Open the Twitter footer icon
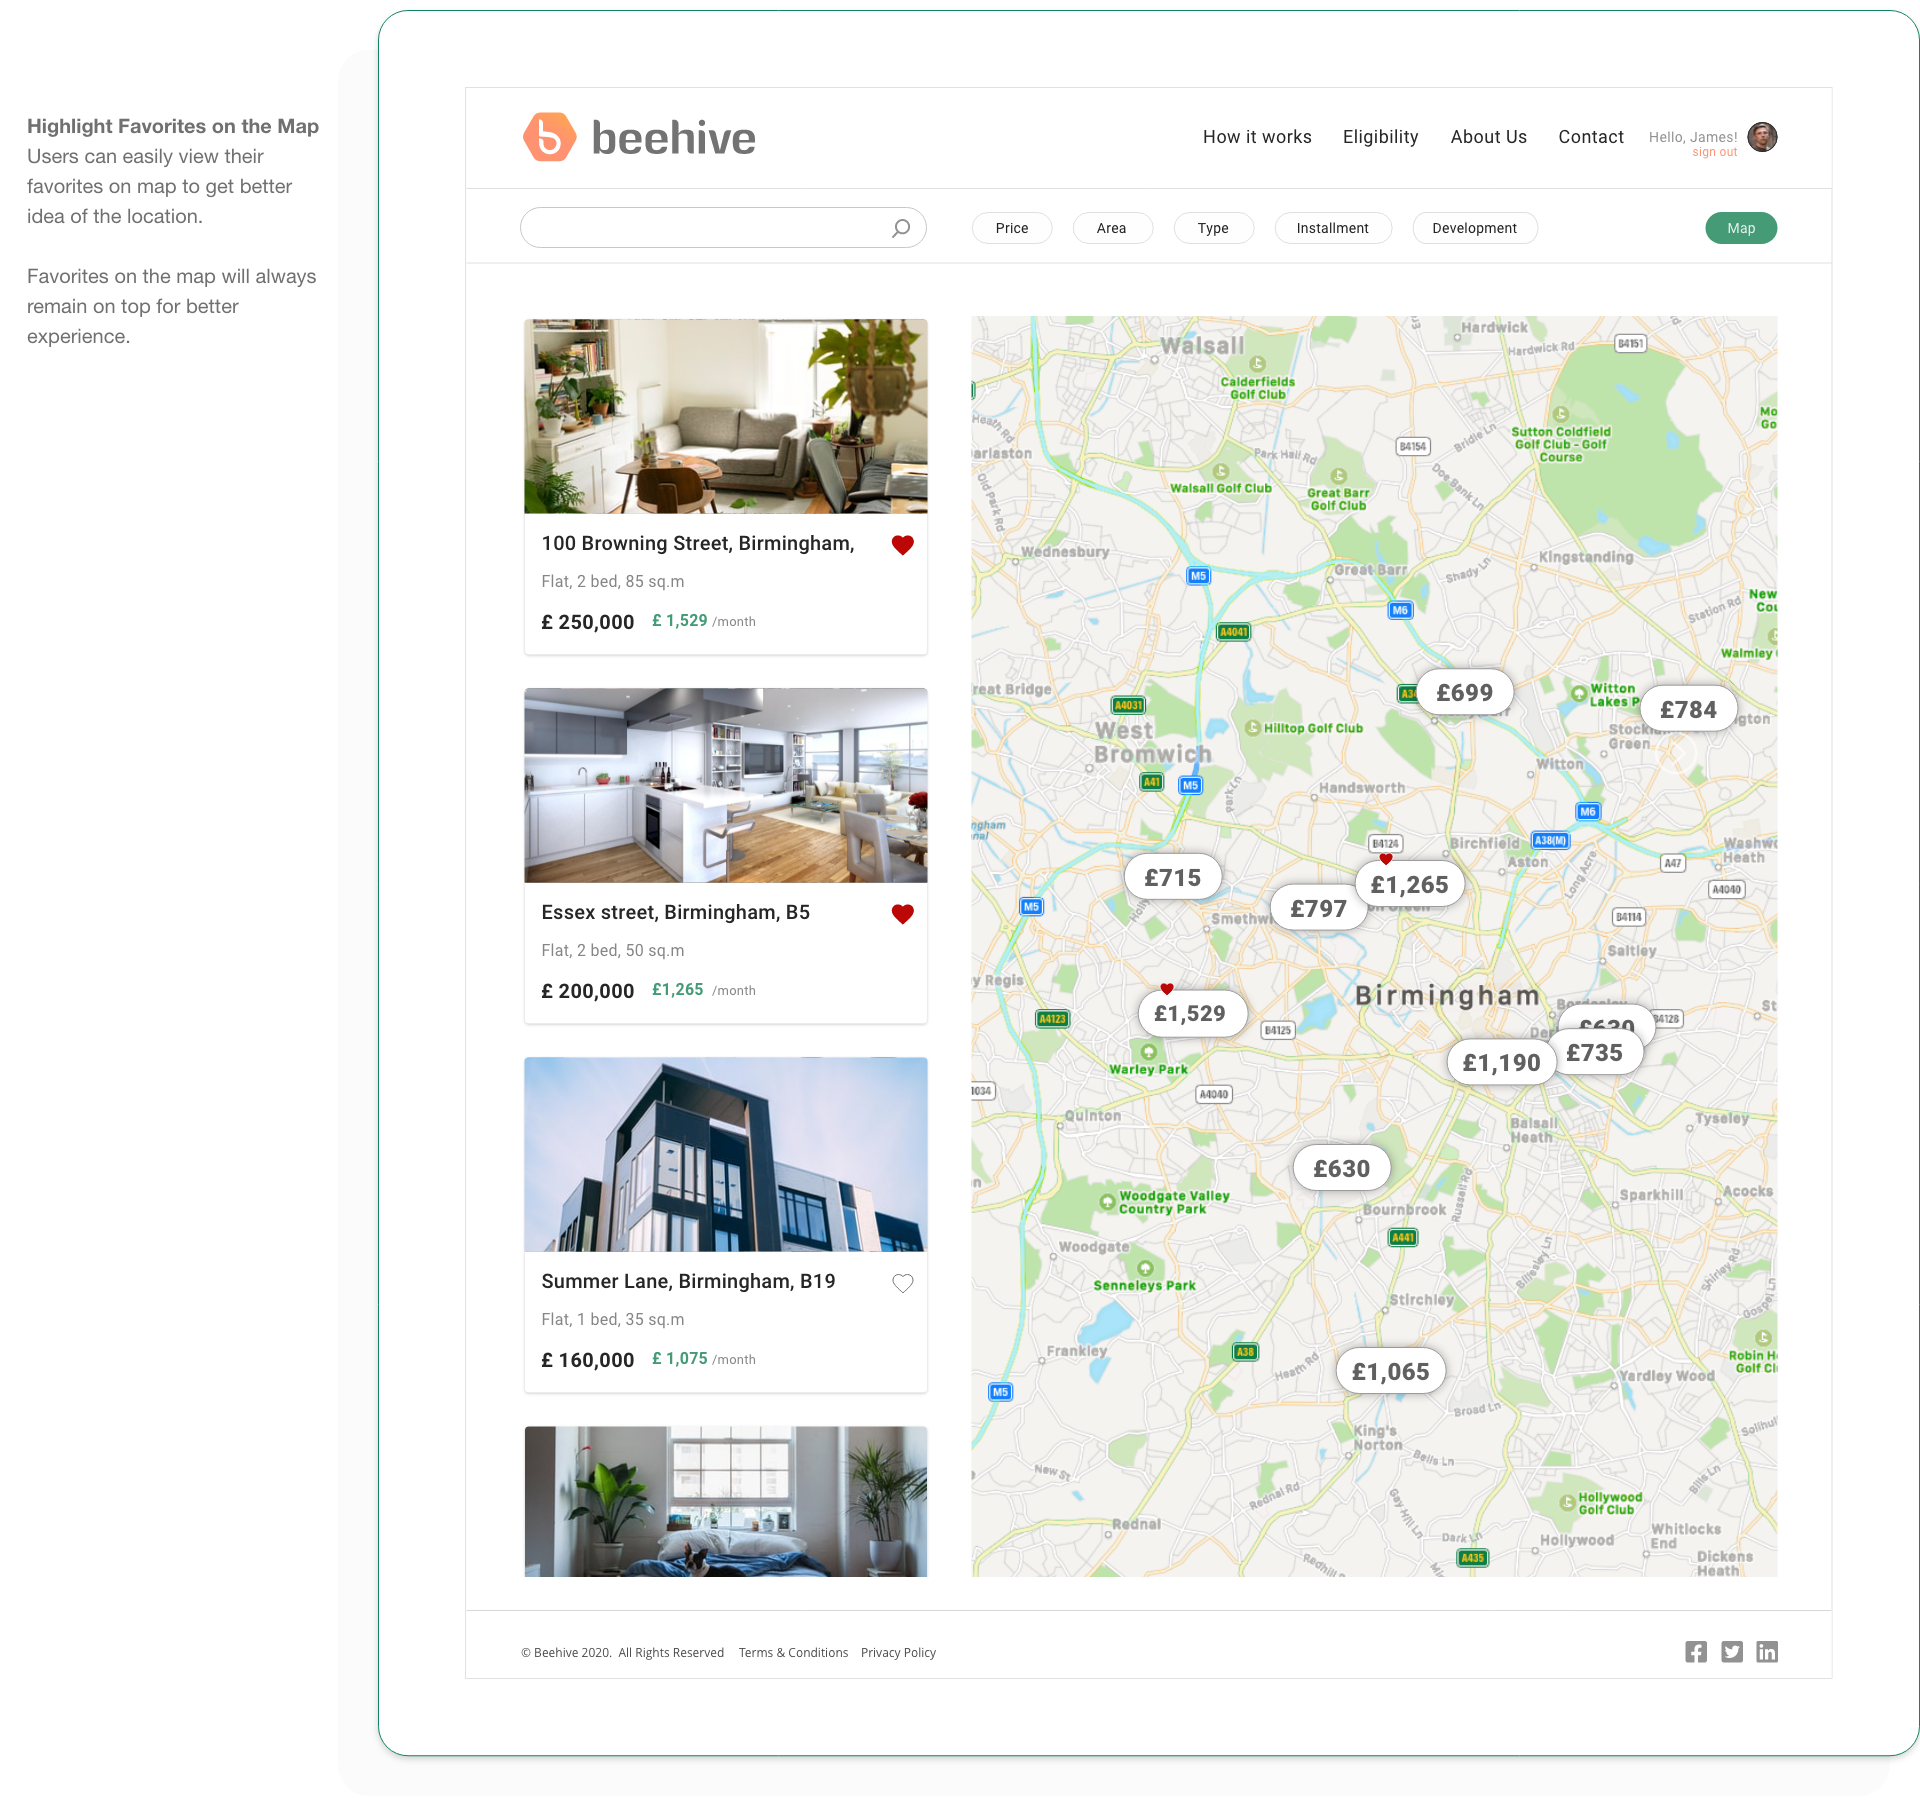 1732,1652
